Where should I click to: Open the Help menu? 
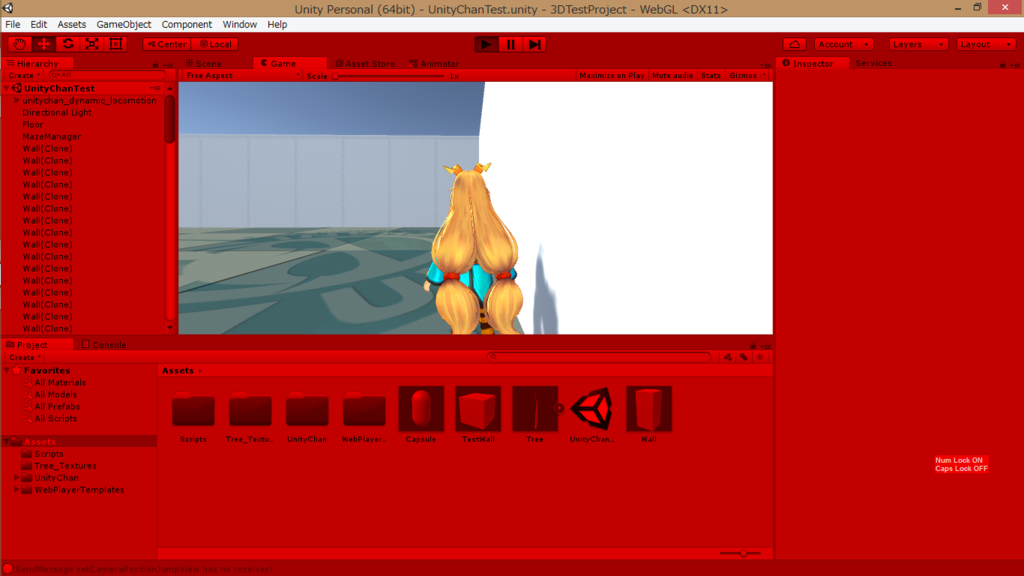coord(277,24)
